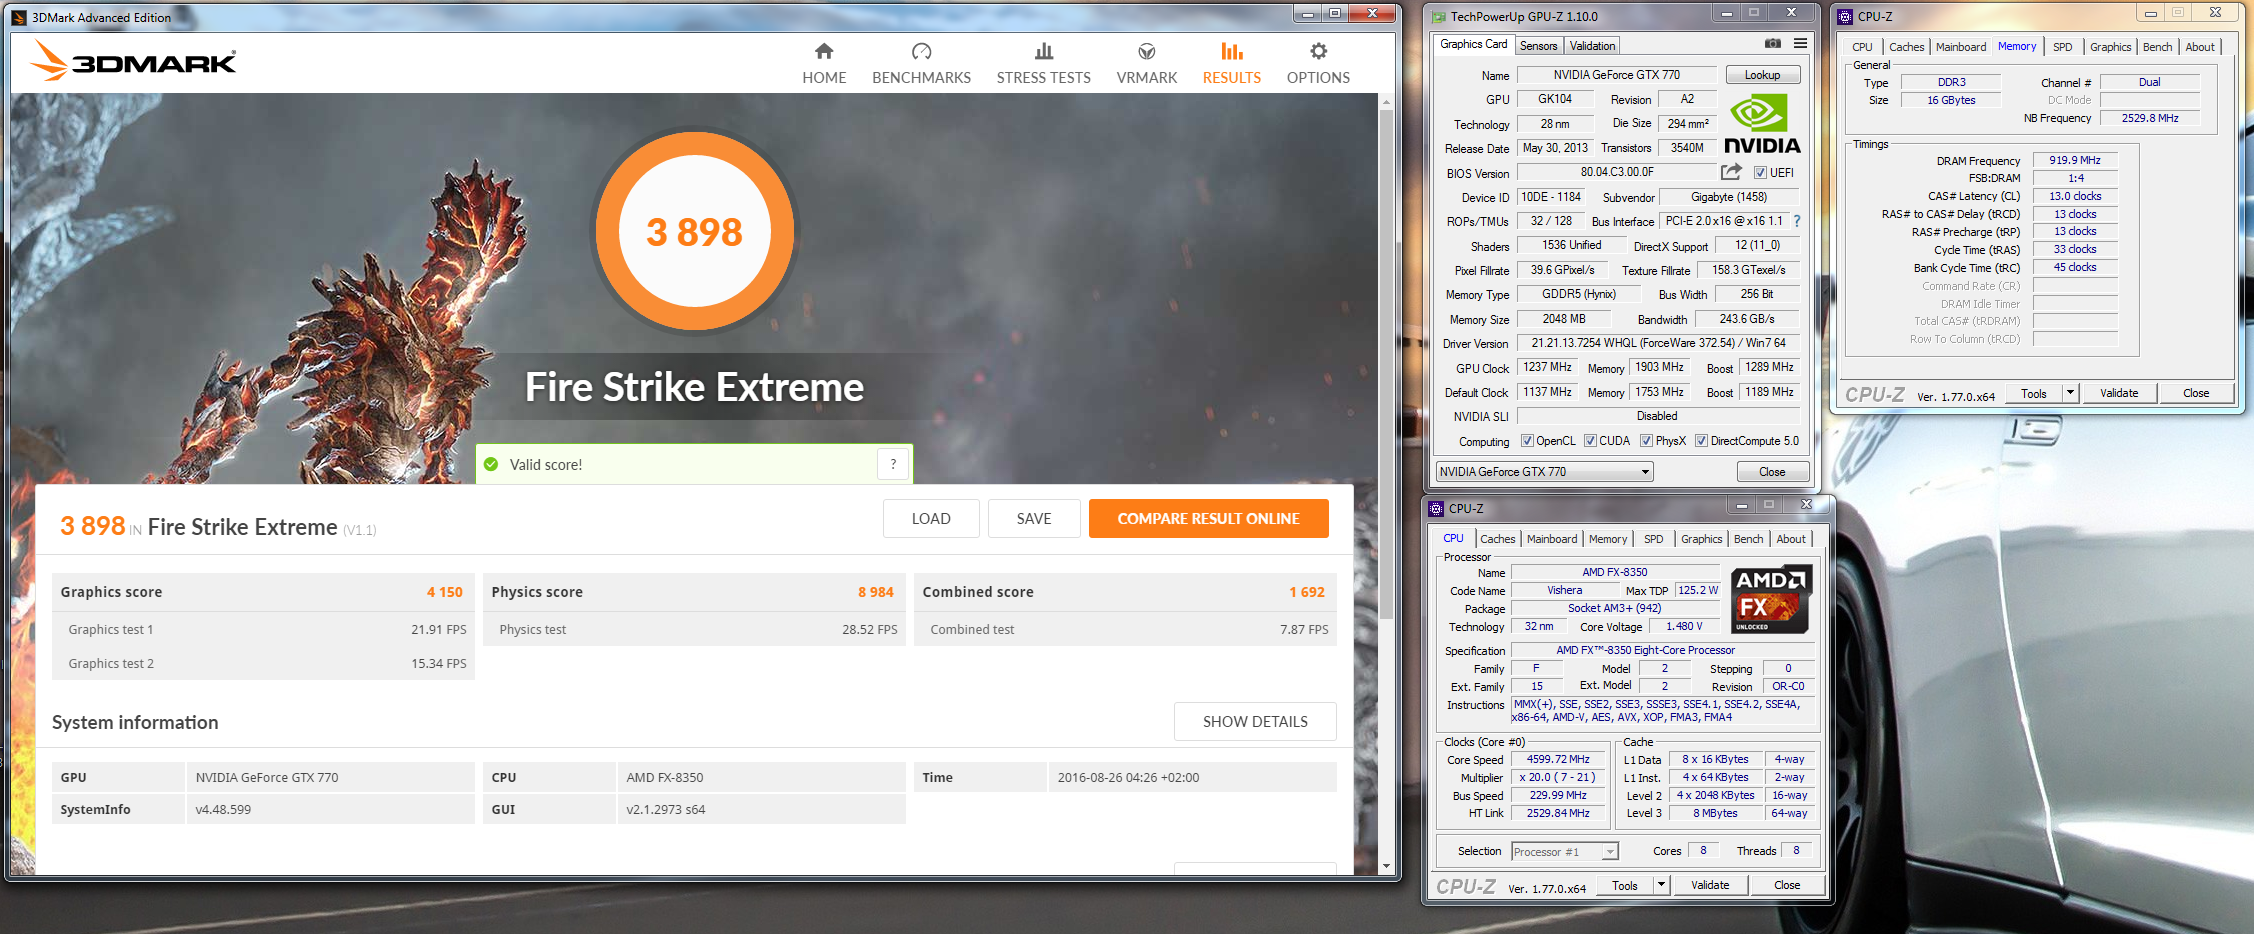Click the large 3 898 score circle
Screen dimensions: 2254x934
coord(695,232)
